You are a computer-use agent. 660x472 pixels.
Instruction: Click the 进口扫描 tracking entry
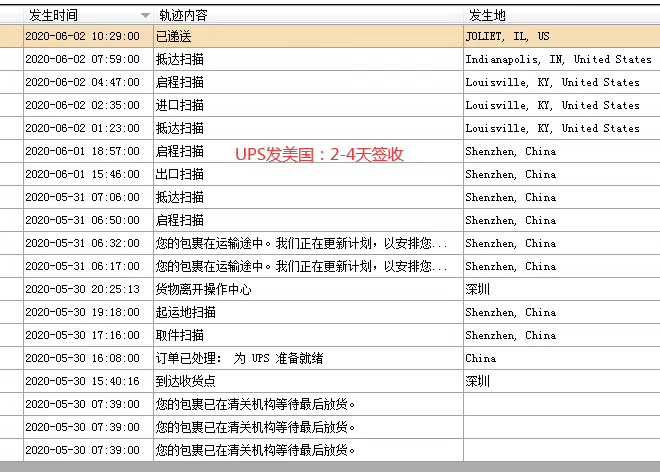[180, 105]
